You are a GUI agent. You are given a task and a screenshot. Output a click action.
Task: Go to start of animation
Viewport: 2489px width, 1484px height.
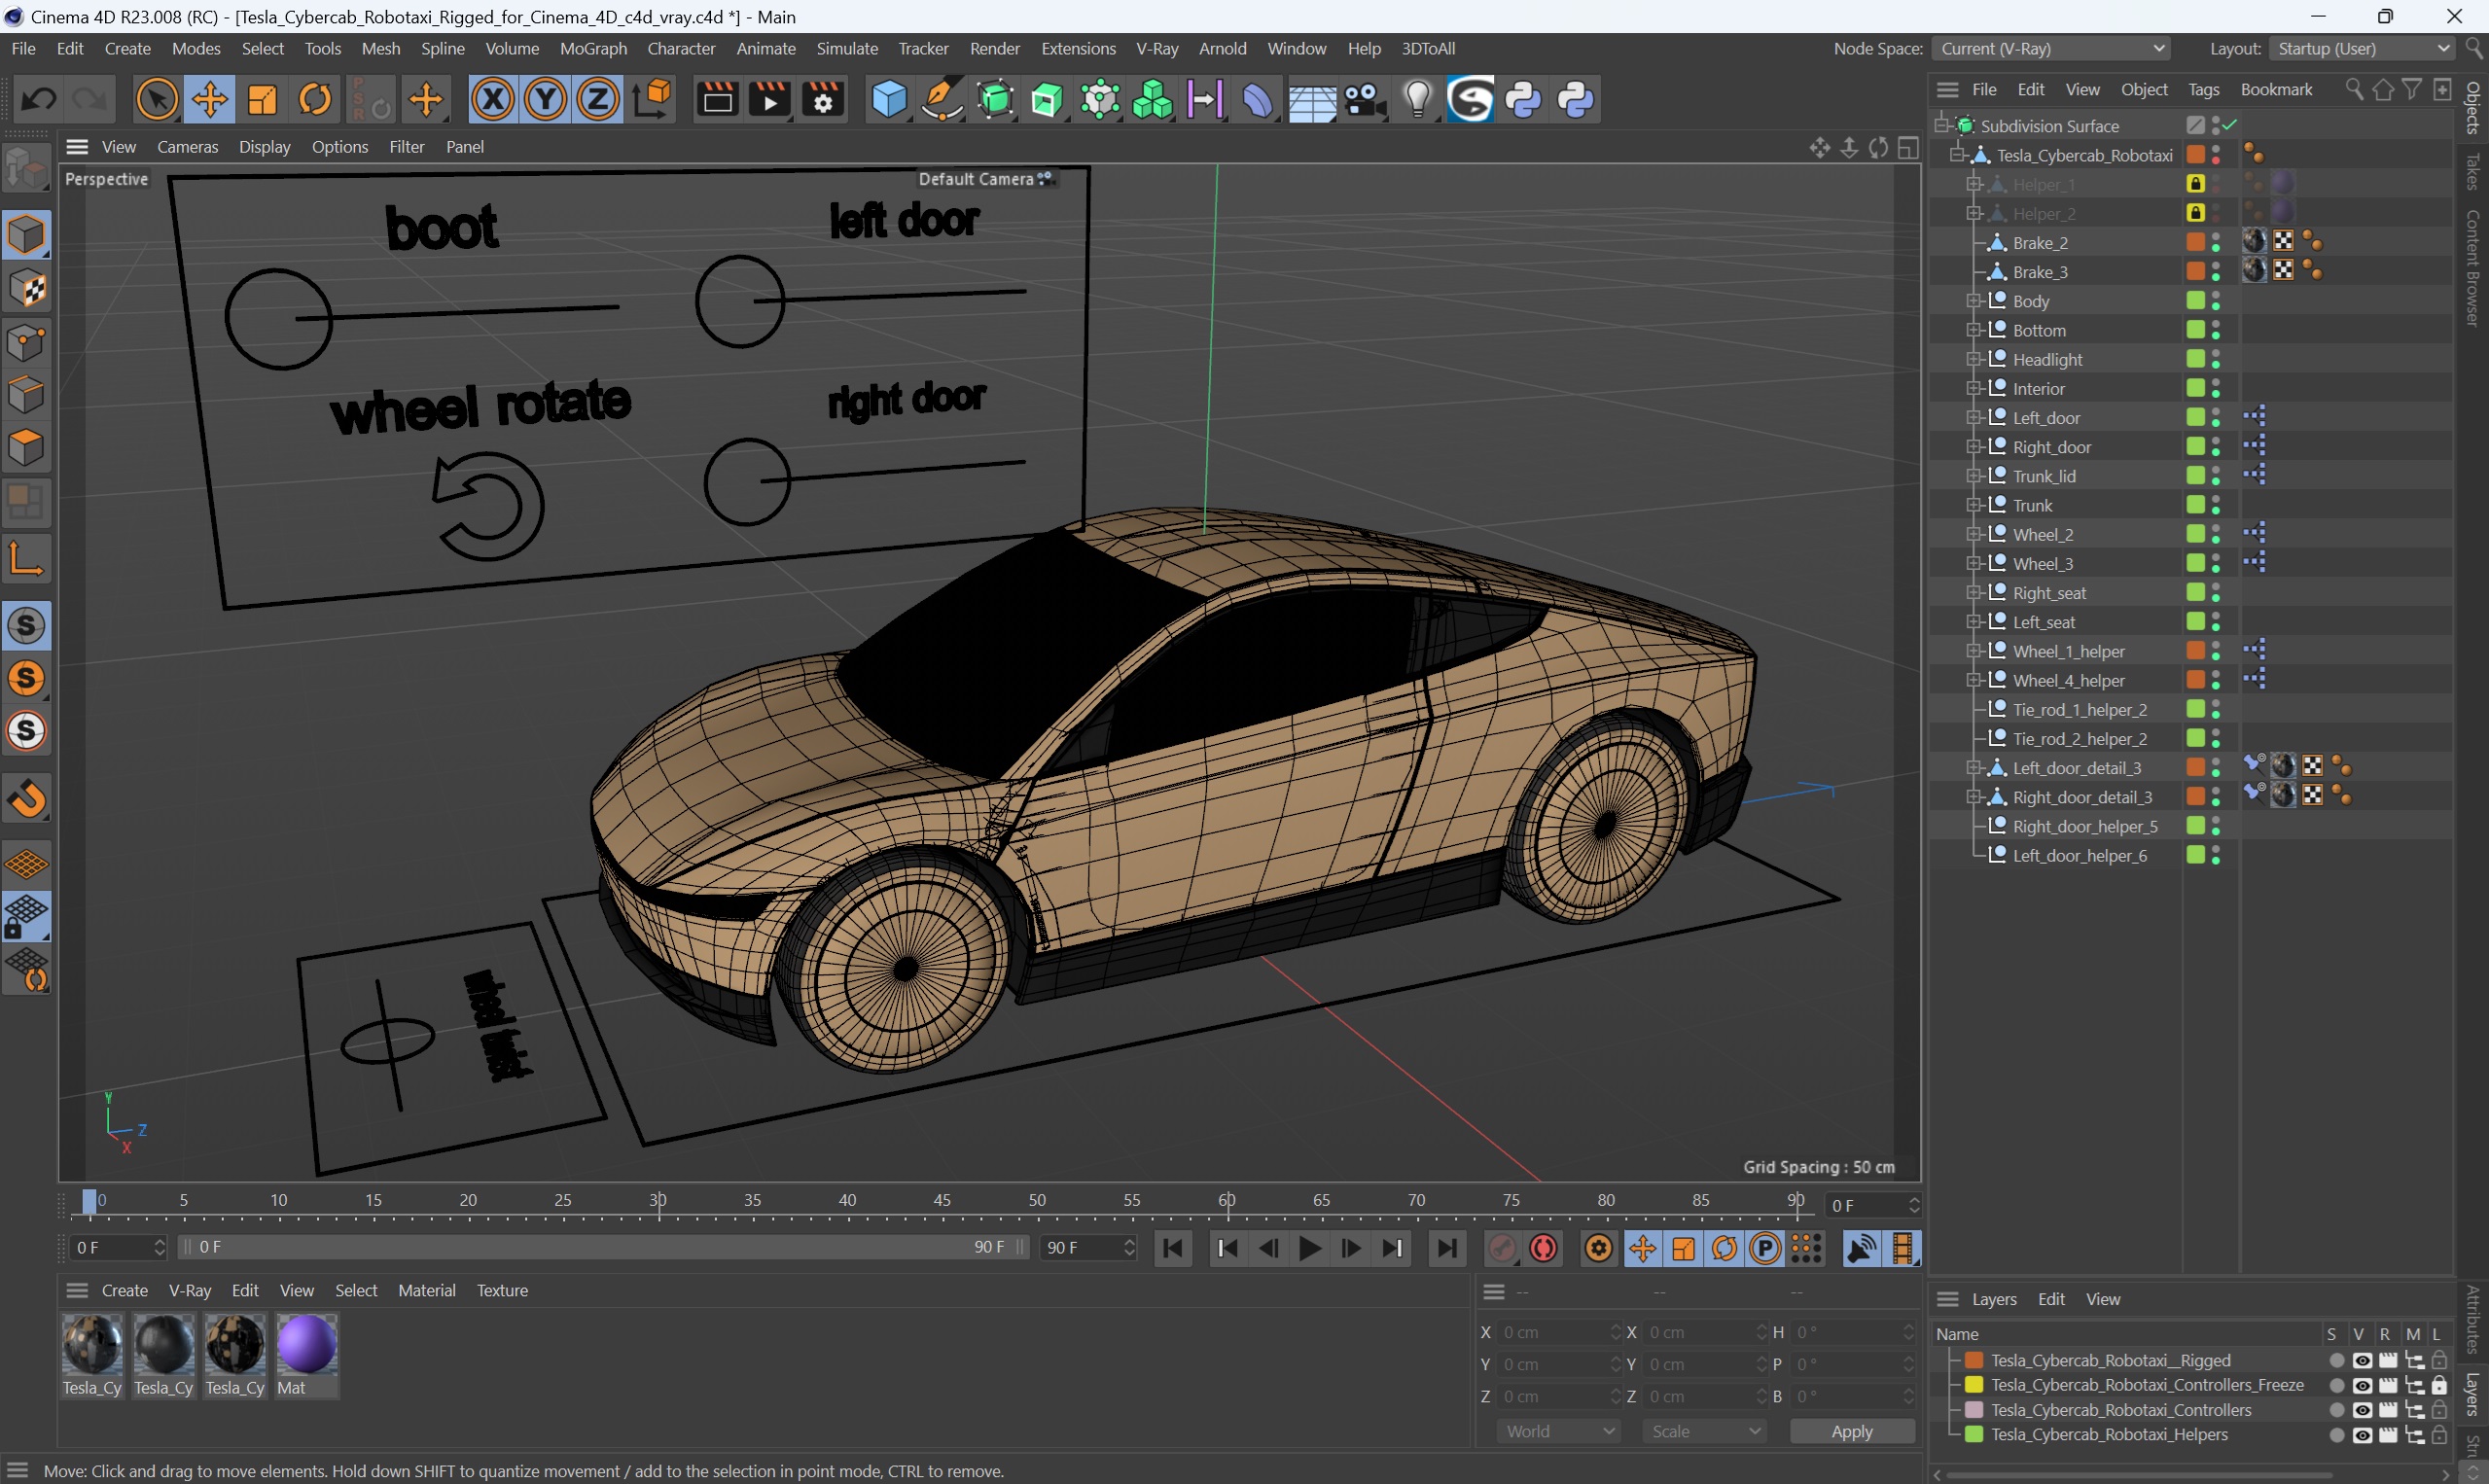pos(1172,1248)
